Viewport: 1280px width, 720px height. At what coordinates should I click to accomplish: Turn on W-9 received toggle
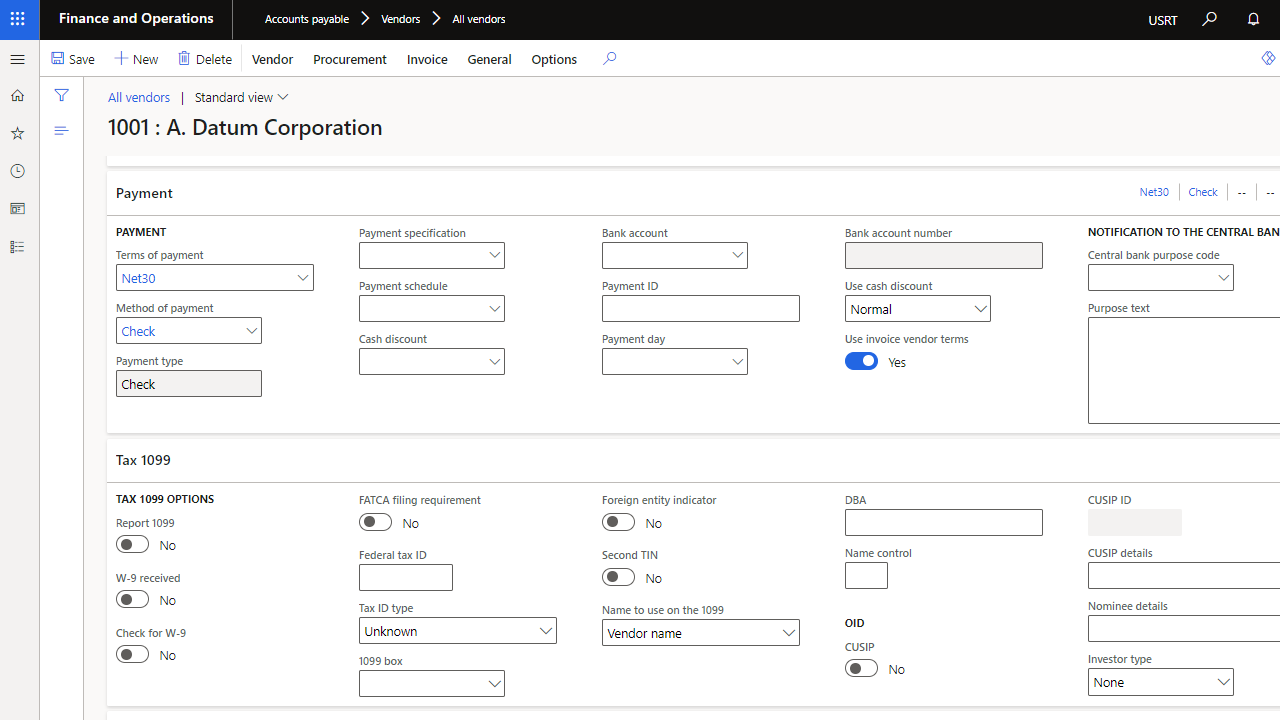click(x=132, y=600)
